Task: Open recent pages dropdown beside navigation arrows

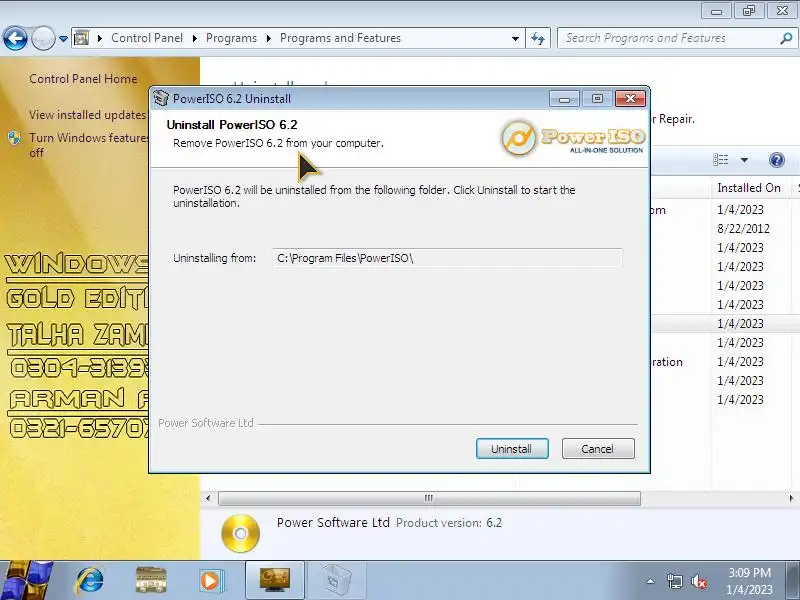Action: [63, 38]
